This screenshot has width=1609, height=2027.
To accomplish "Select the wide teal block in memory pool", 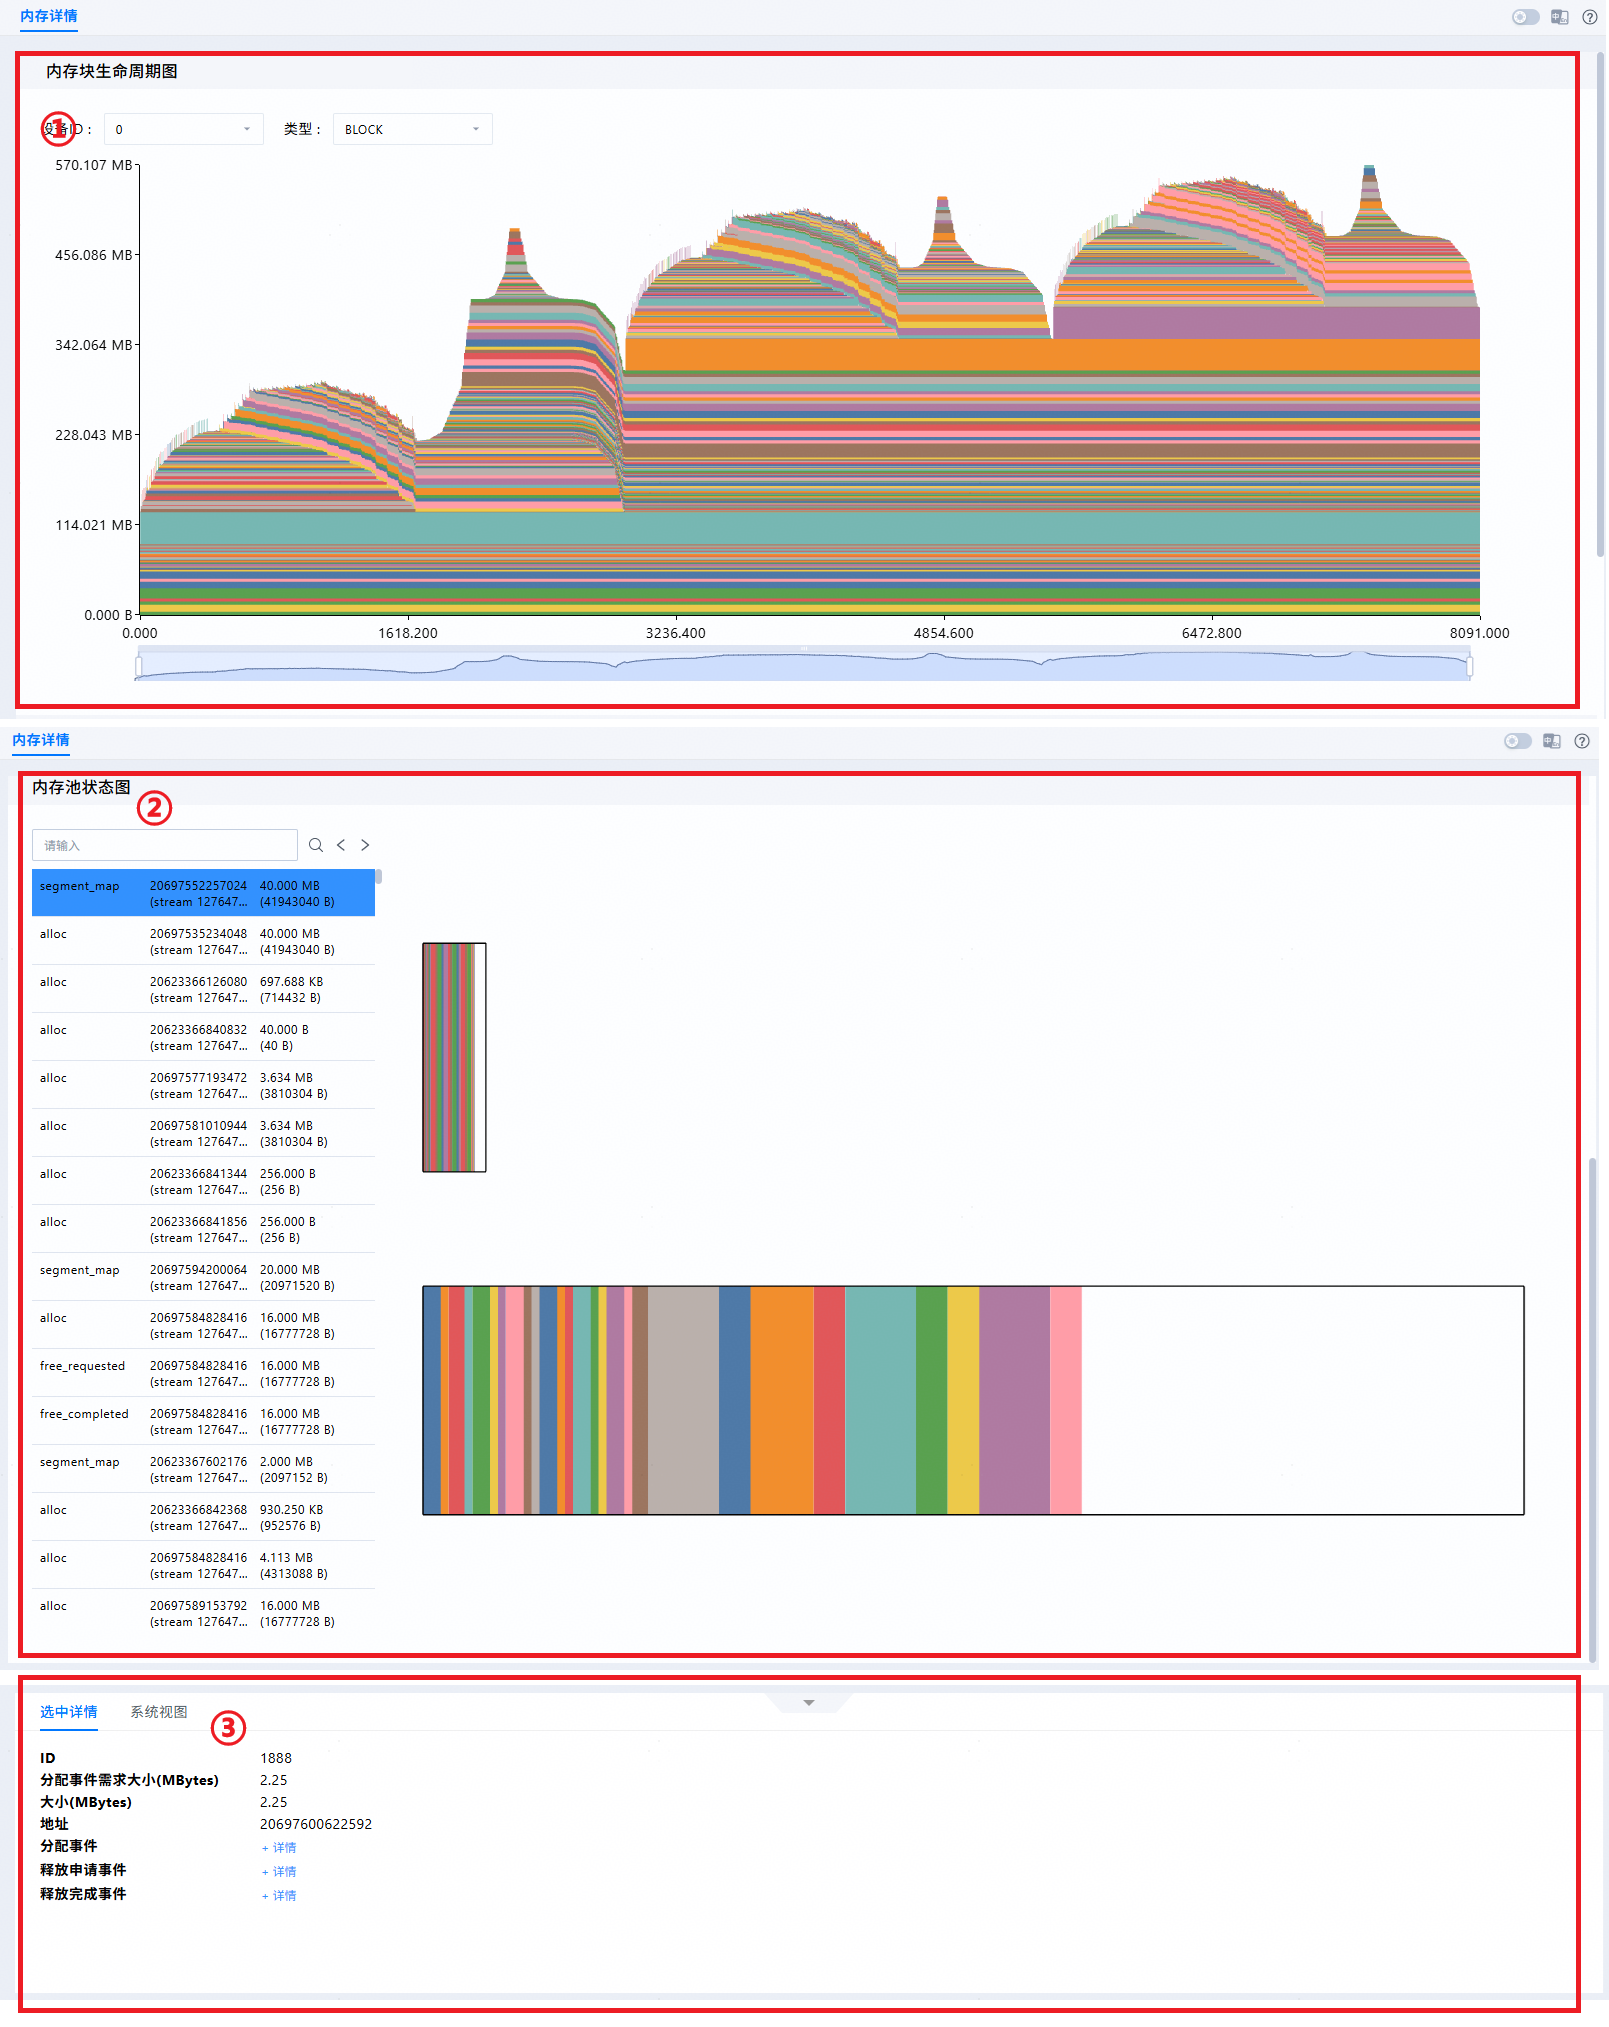I will [x=881, y=1400].
